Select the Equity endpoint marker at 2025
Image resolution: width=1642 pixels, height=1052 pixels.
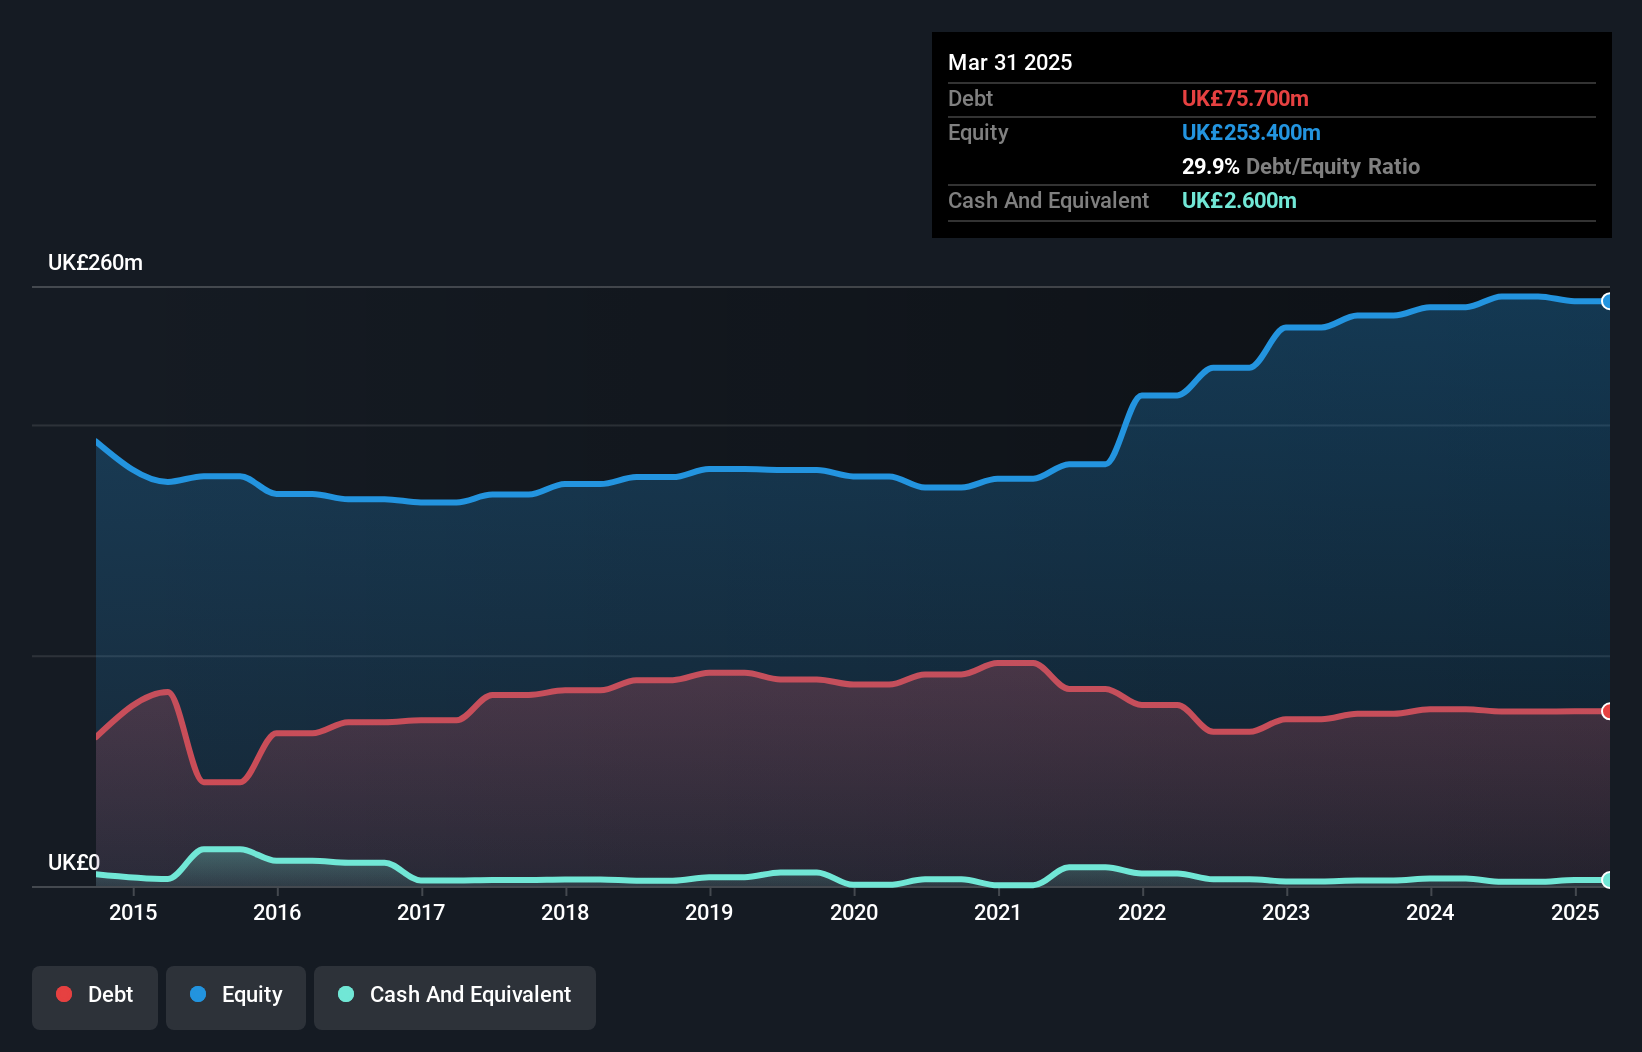point(1607,301)
